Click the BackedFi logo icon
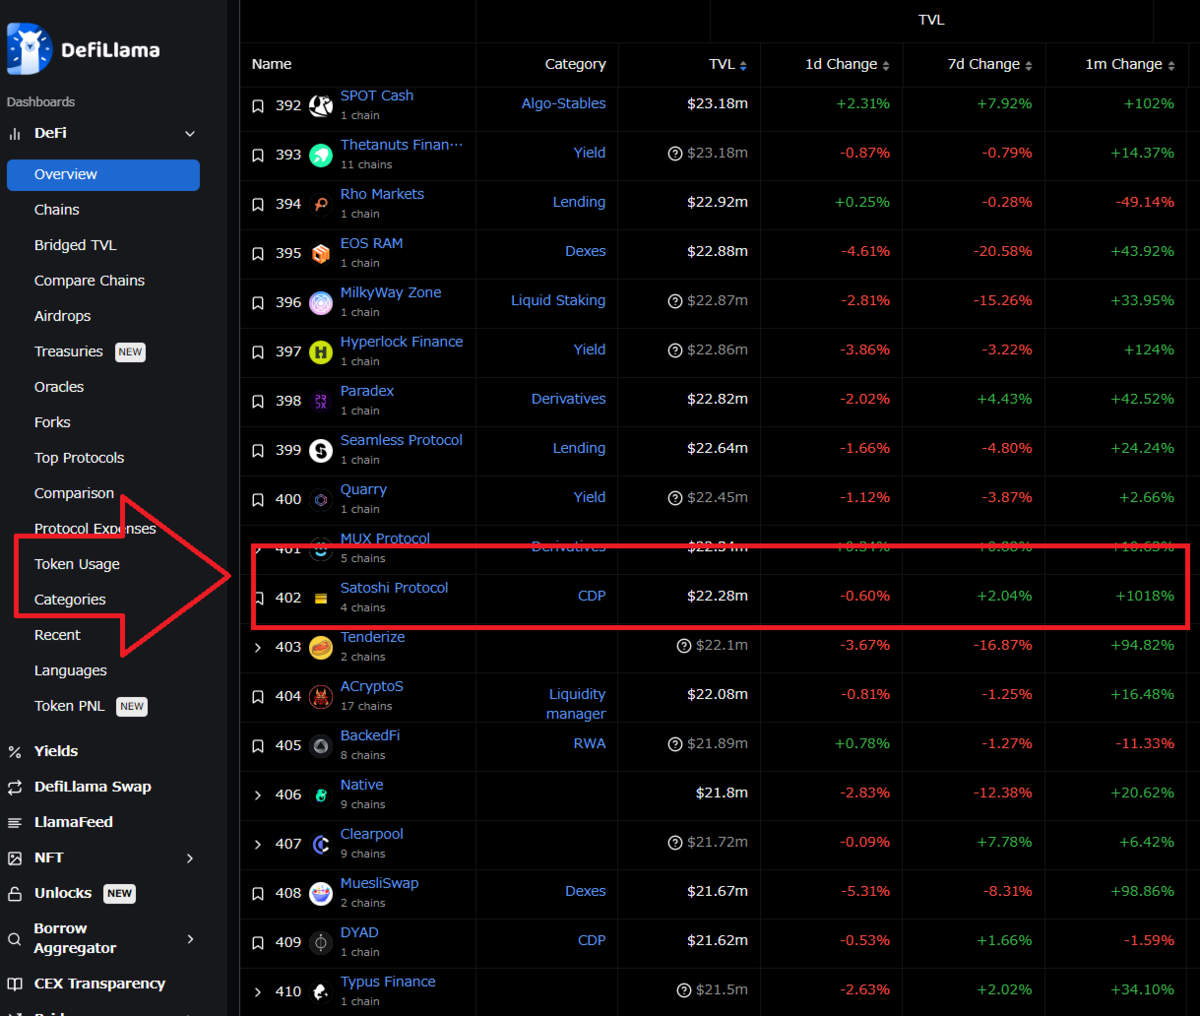 [321, 745]
